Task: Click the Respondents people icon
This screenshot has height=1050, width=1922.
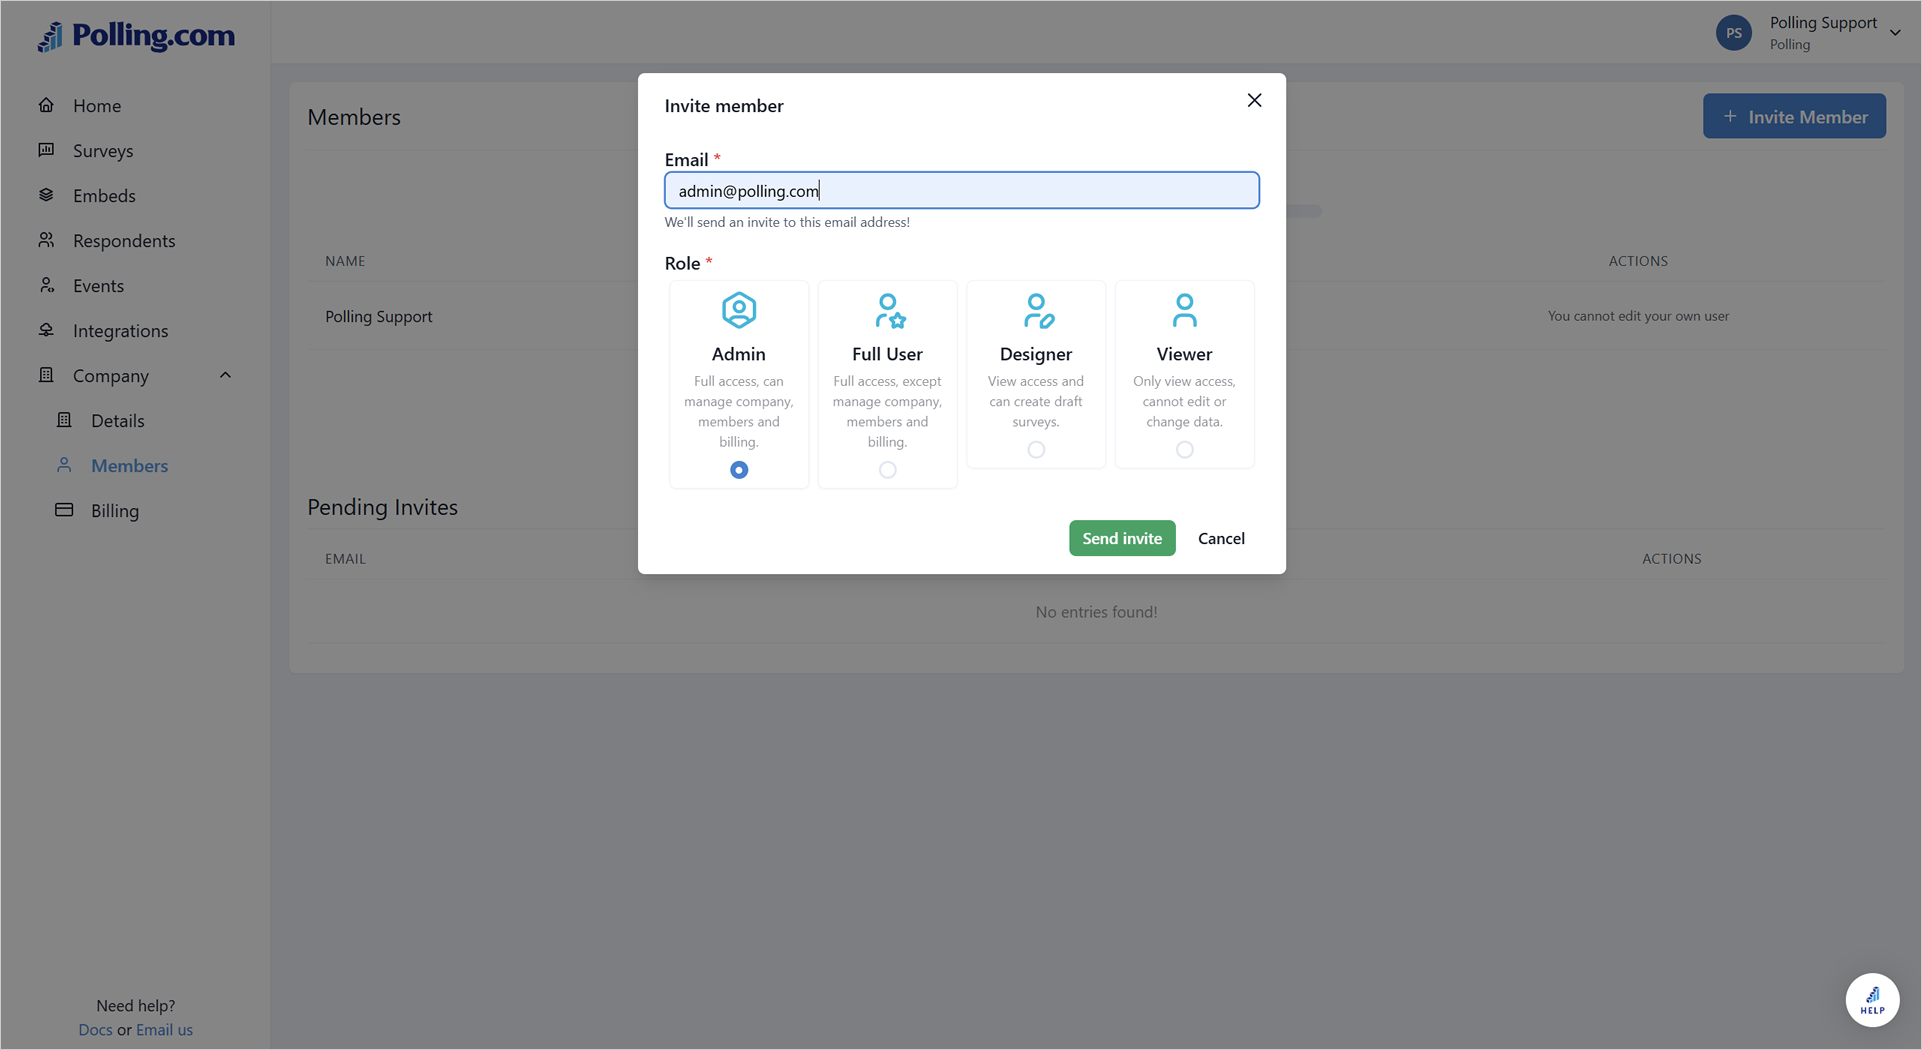Action: pyautogui.click(x=46, y=240)
